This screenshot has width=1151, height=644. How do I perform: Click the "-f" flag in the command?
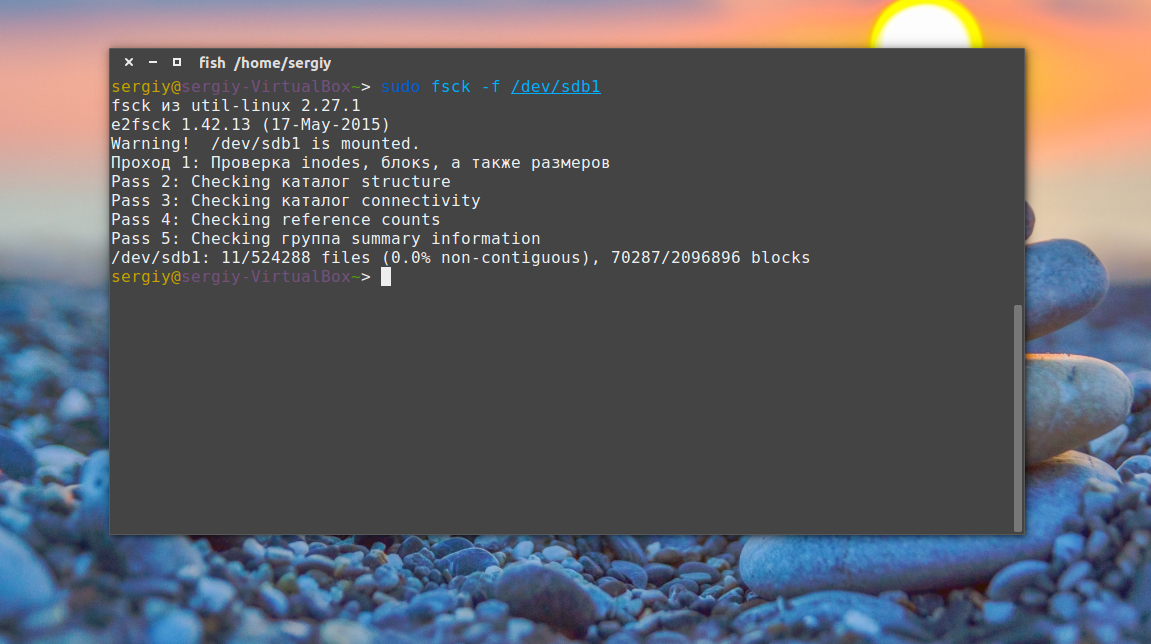coord(490,87)
